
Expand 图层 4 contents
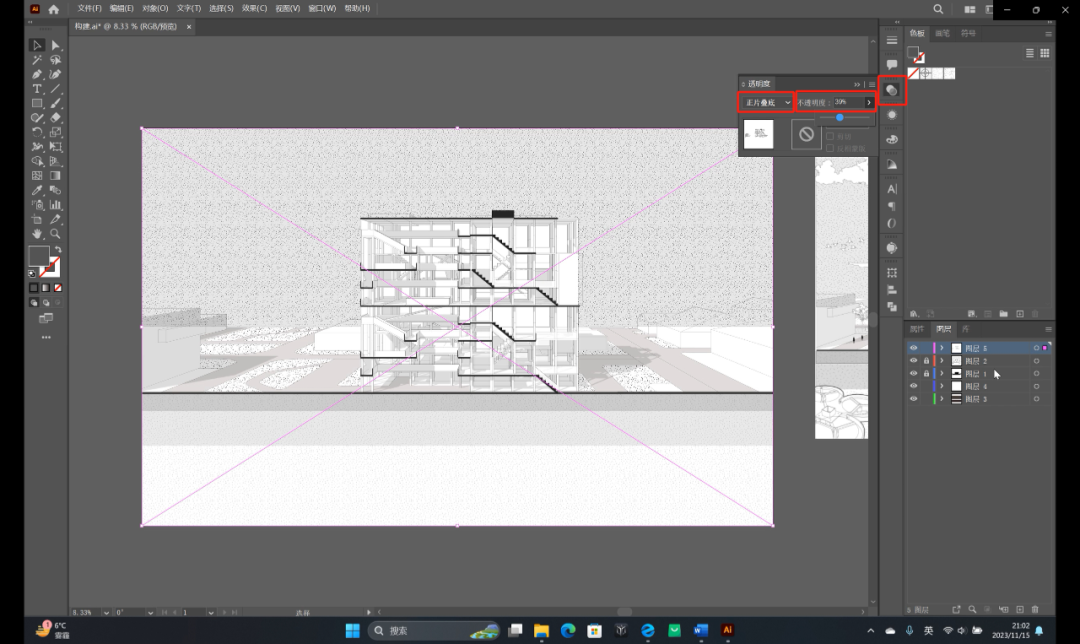942,386
